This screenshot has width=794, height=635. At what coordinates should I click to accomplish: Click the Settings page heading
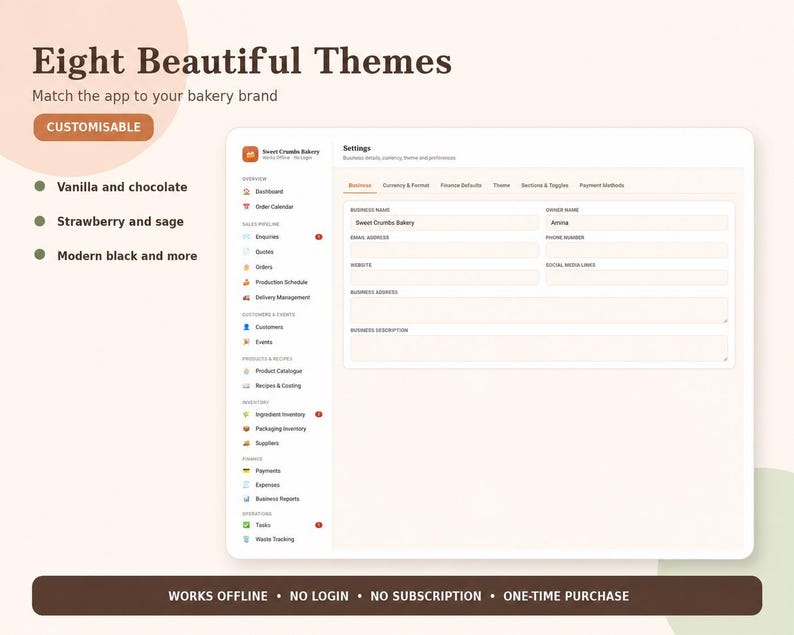356,148
